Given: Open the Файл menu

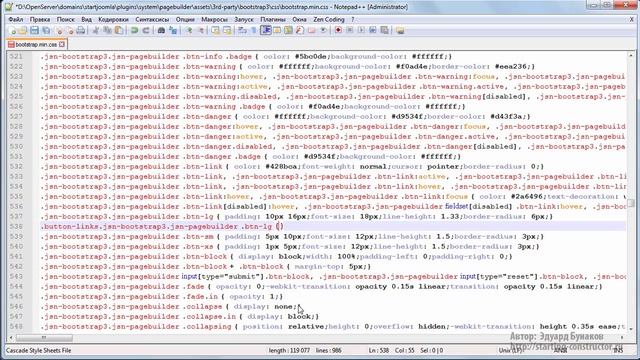Looking at the screenshot, I should [x=16, y=19].
